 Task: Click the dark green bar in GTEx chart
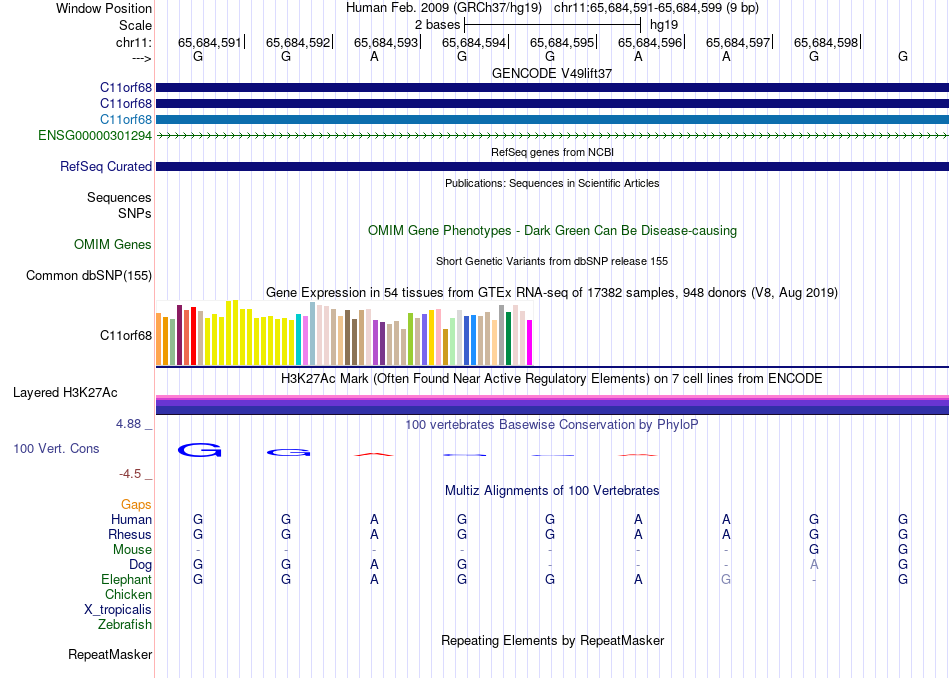point(508,338)
